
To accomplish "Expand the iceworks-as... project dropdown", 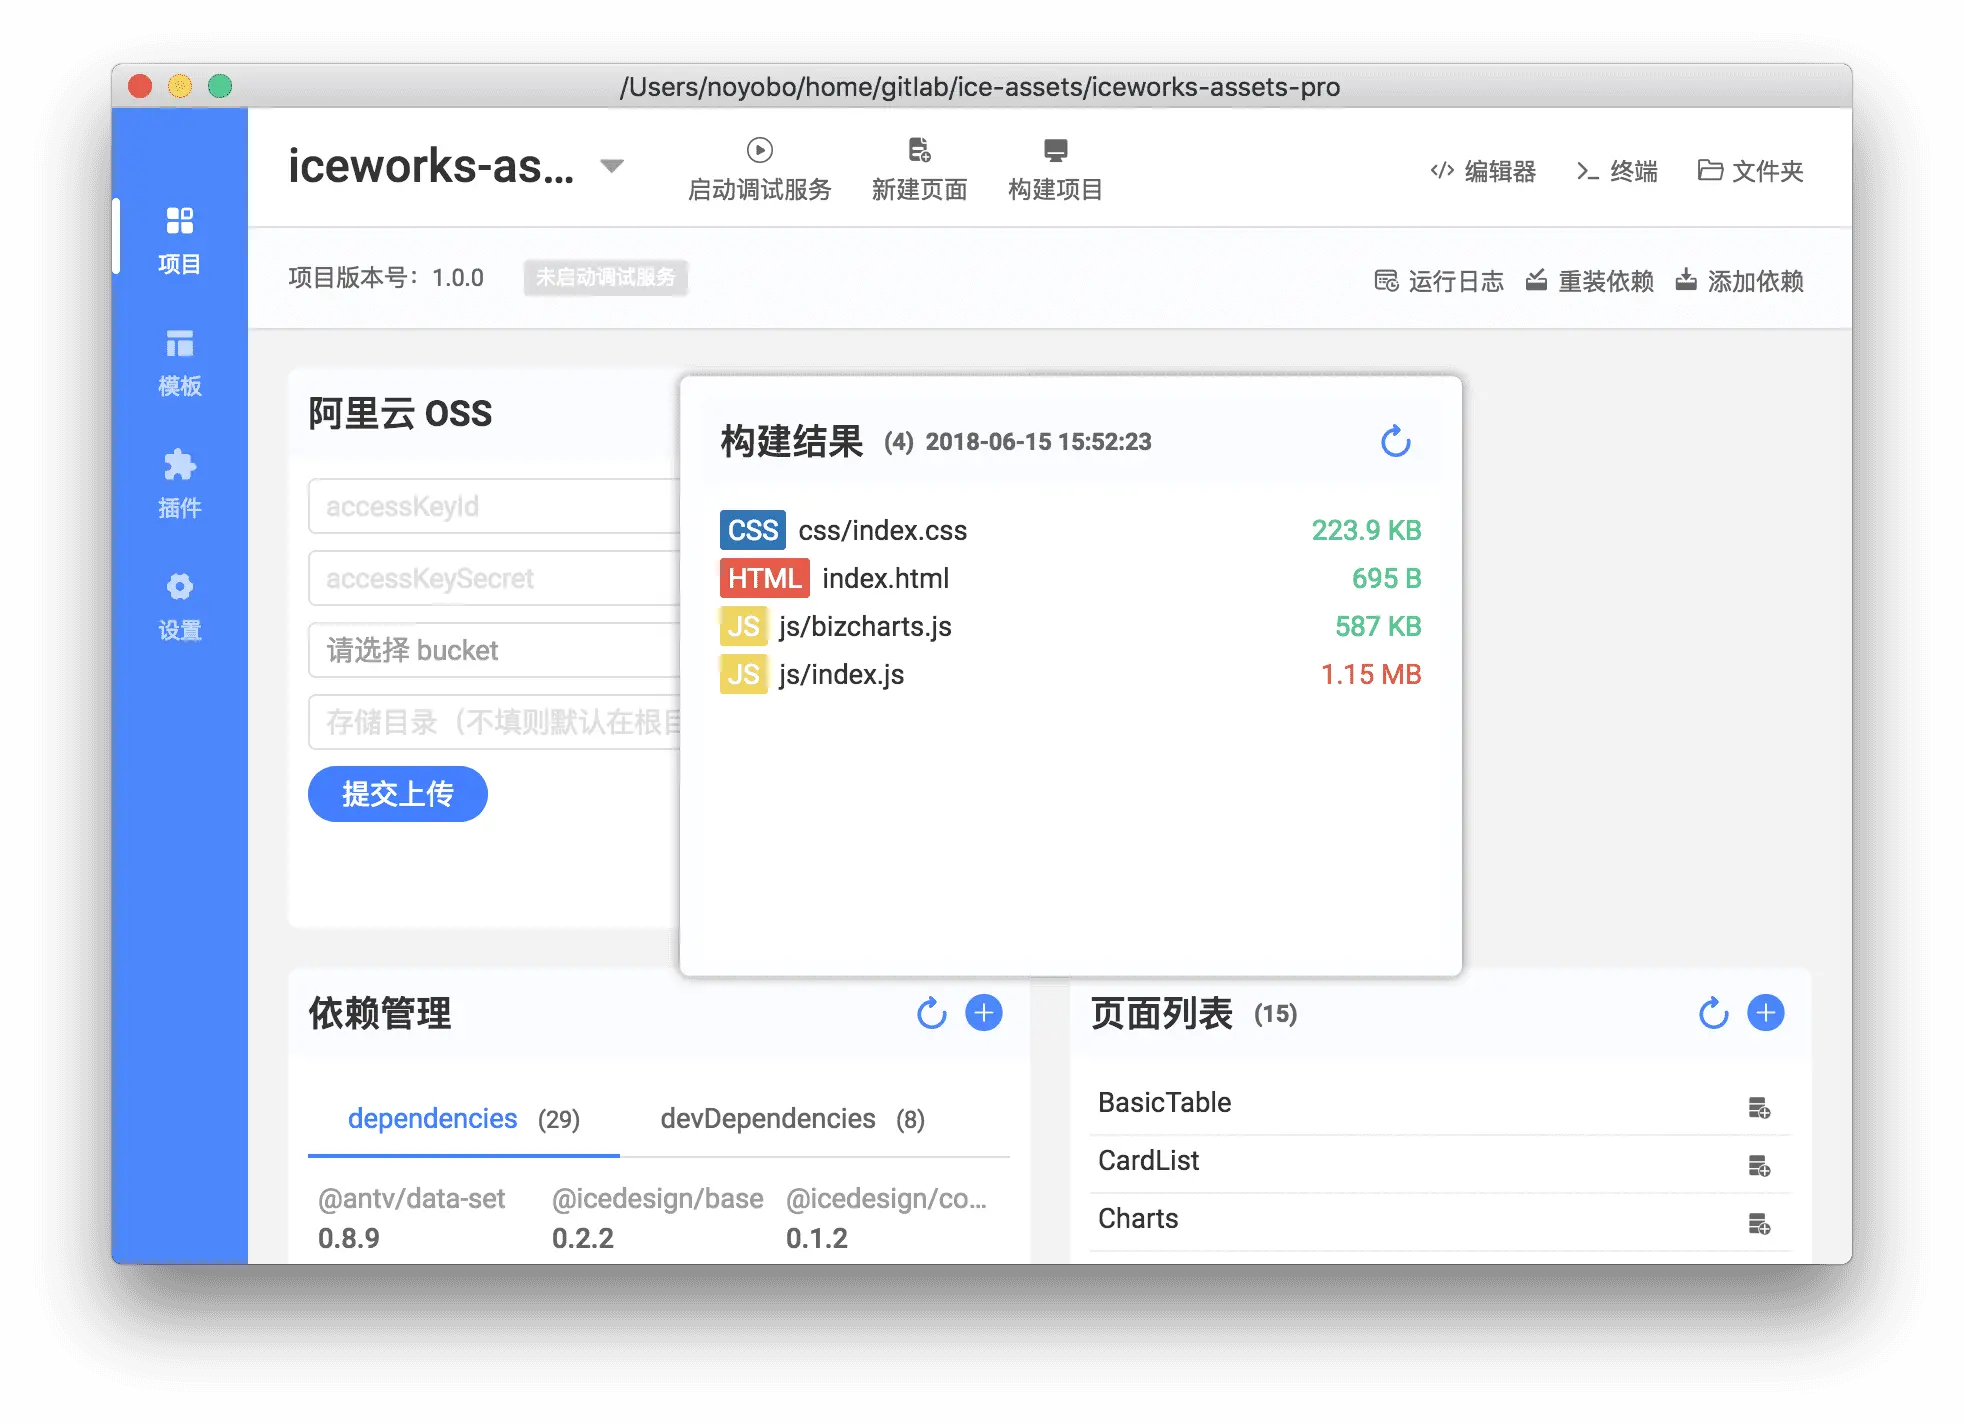I will pos(612,166).
